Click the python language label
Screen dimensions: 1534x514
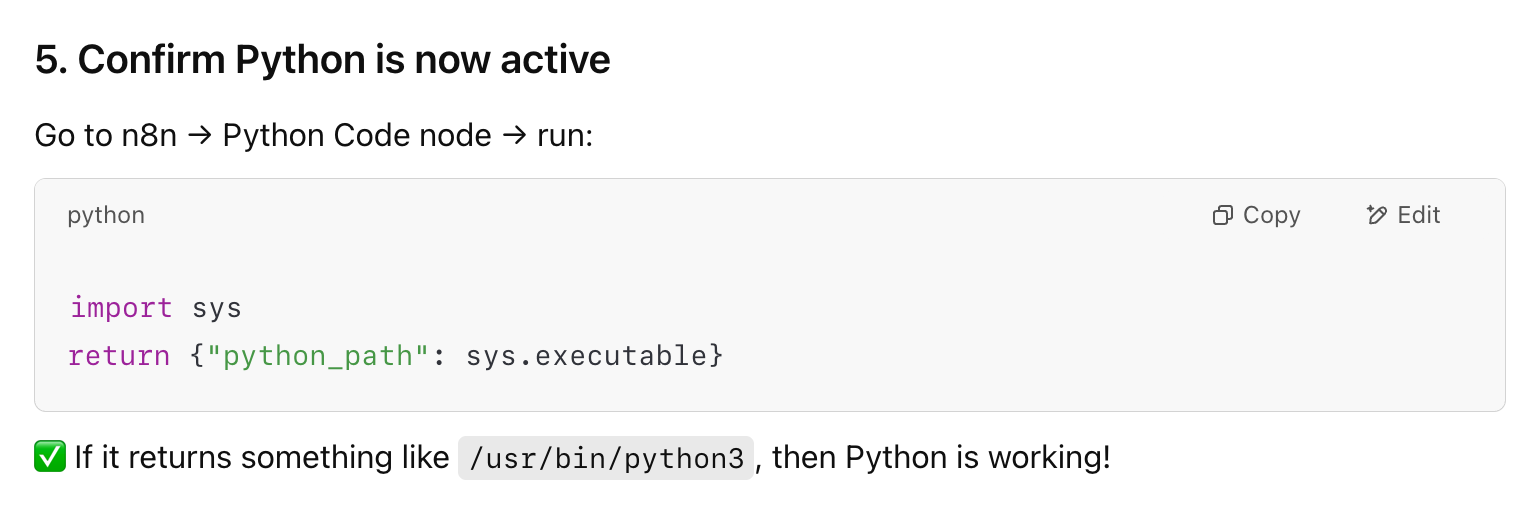pos(106,215)
